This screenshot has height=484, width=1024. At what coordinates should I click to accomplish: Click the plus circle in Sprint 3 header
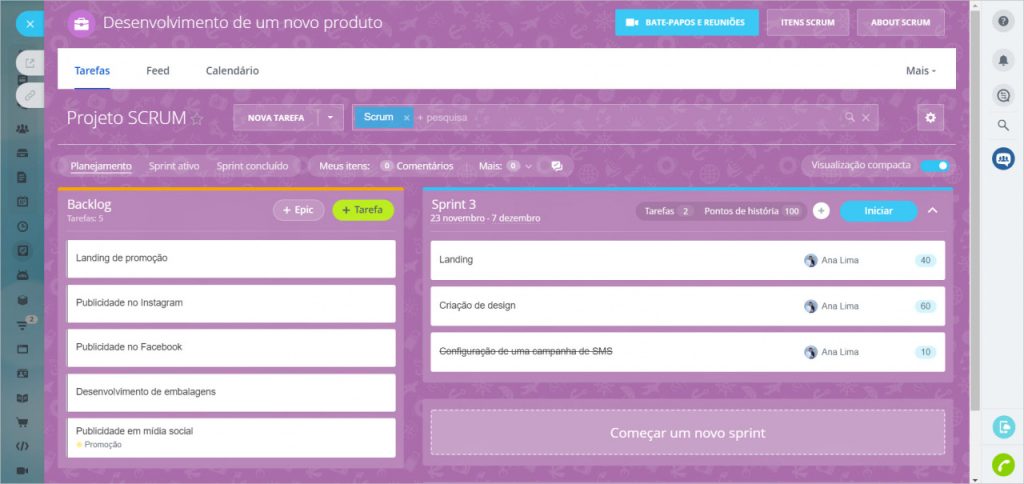coord(821,211)
